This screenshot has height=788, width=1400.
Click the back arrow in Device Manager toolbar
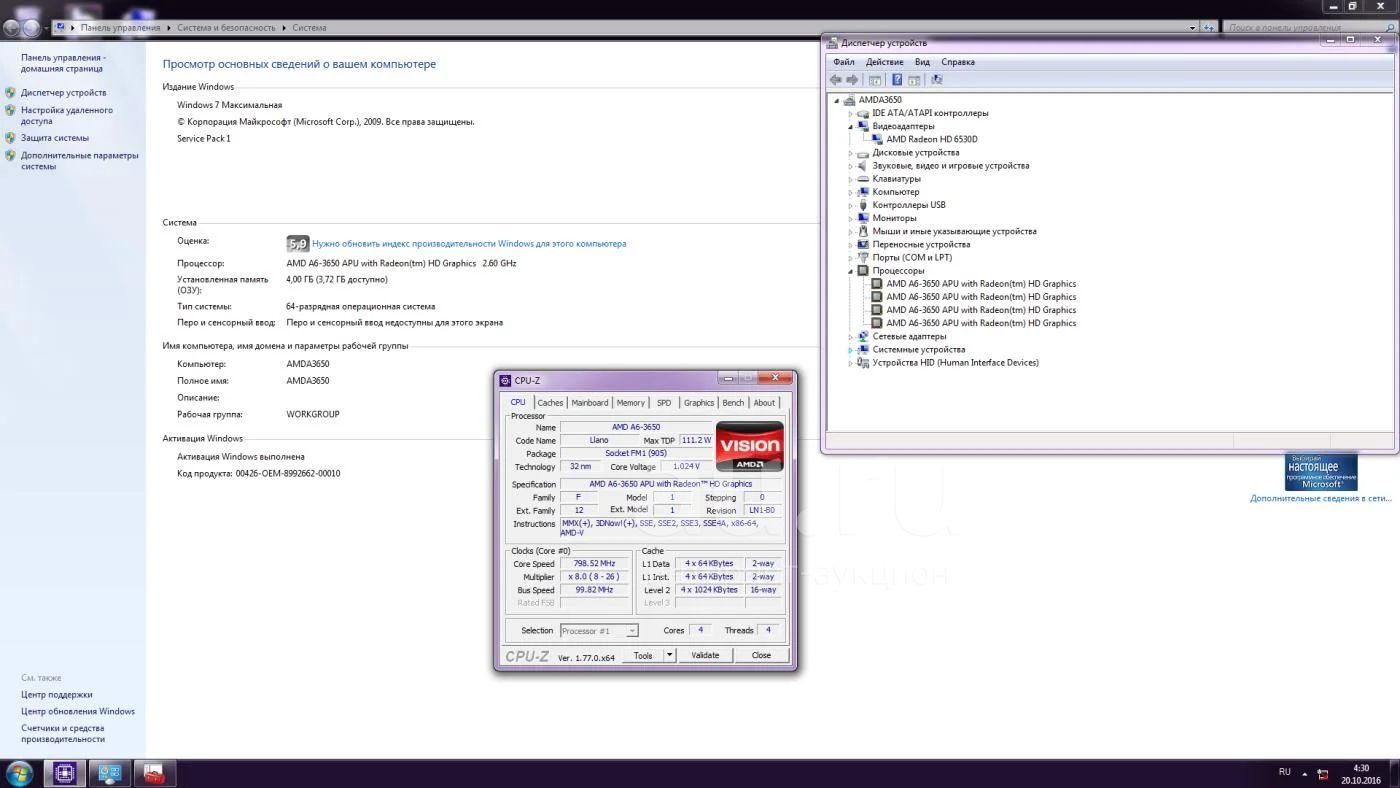(x=836, y=80)
